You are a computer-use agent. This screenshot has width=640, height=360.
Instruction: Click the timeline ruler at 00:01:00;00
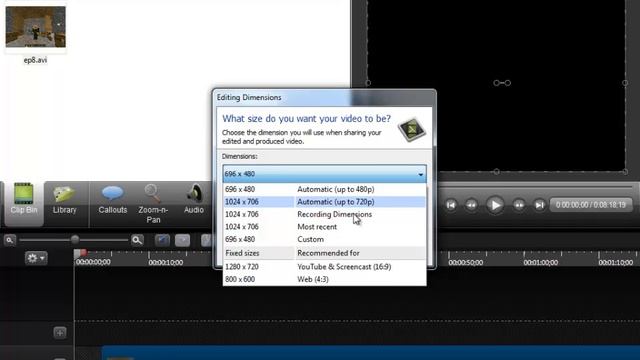541,262
